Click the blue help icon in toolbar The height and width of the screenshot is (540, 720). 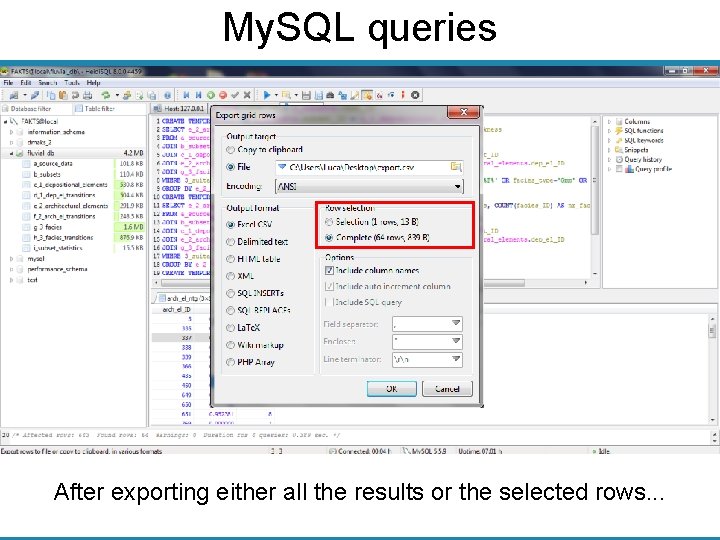coord(168,95)
